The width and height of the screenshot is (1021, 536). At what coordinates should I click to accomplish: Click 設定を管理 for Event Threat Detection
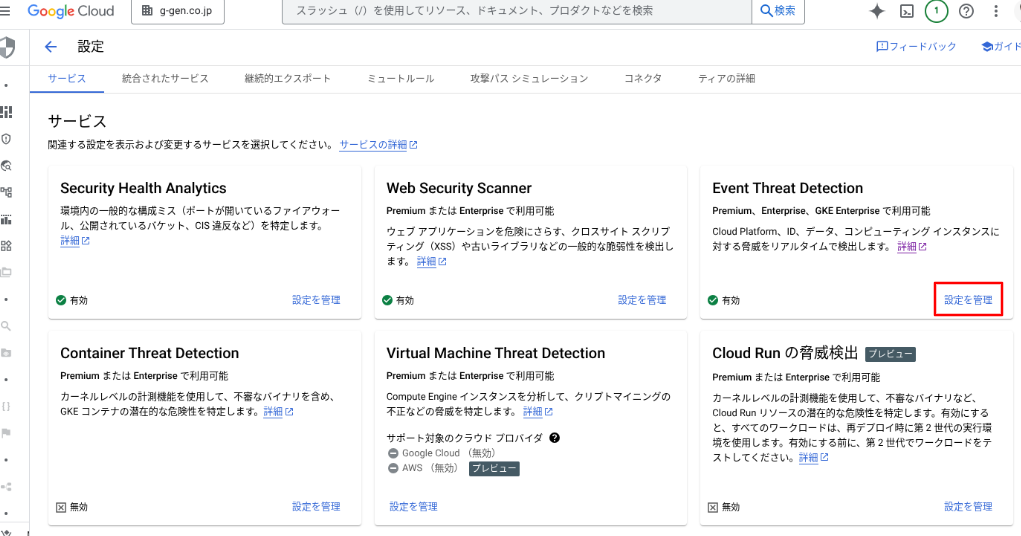(x=968, y=300)
